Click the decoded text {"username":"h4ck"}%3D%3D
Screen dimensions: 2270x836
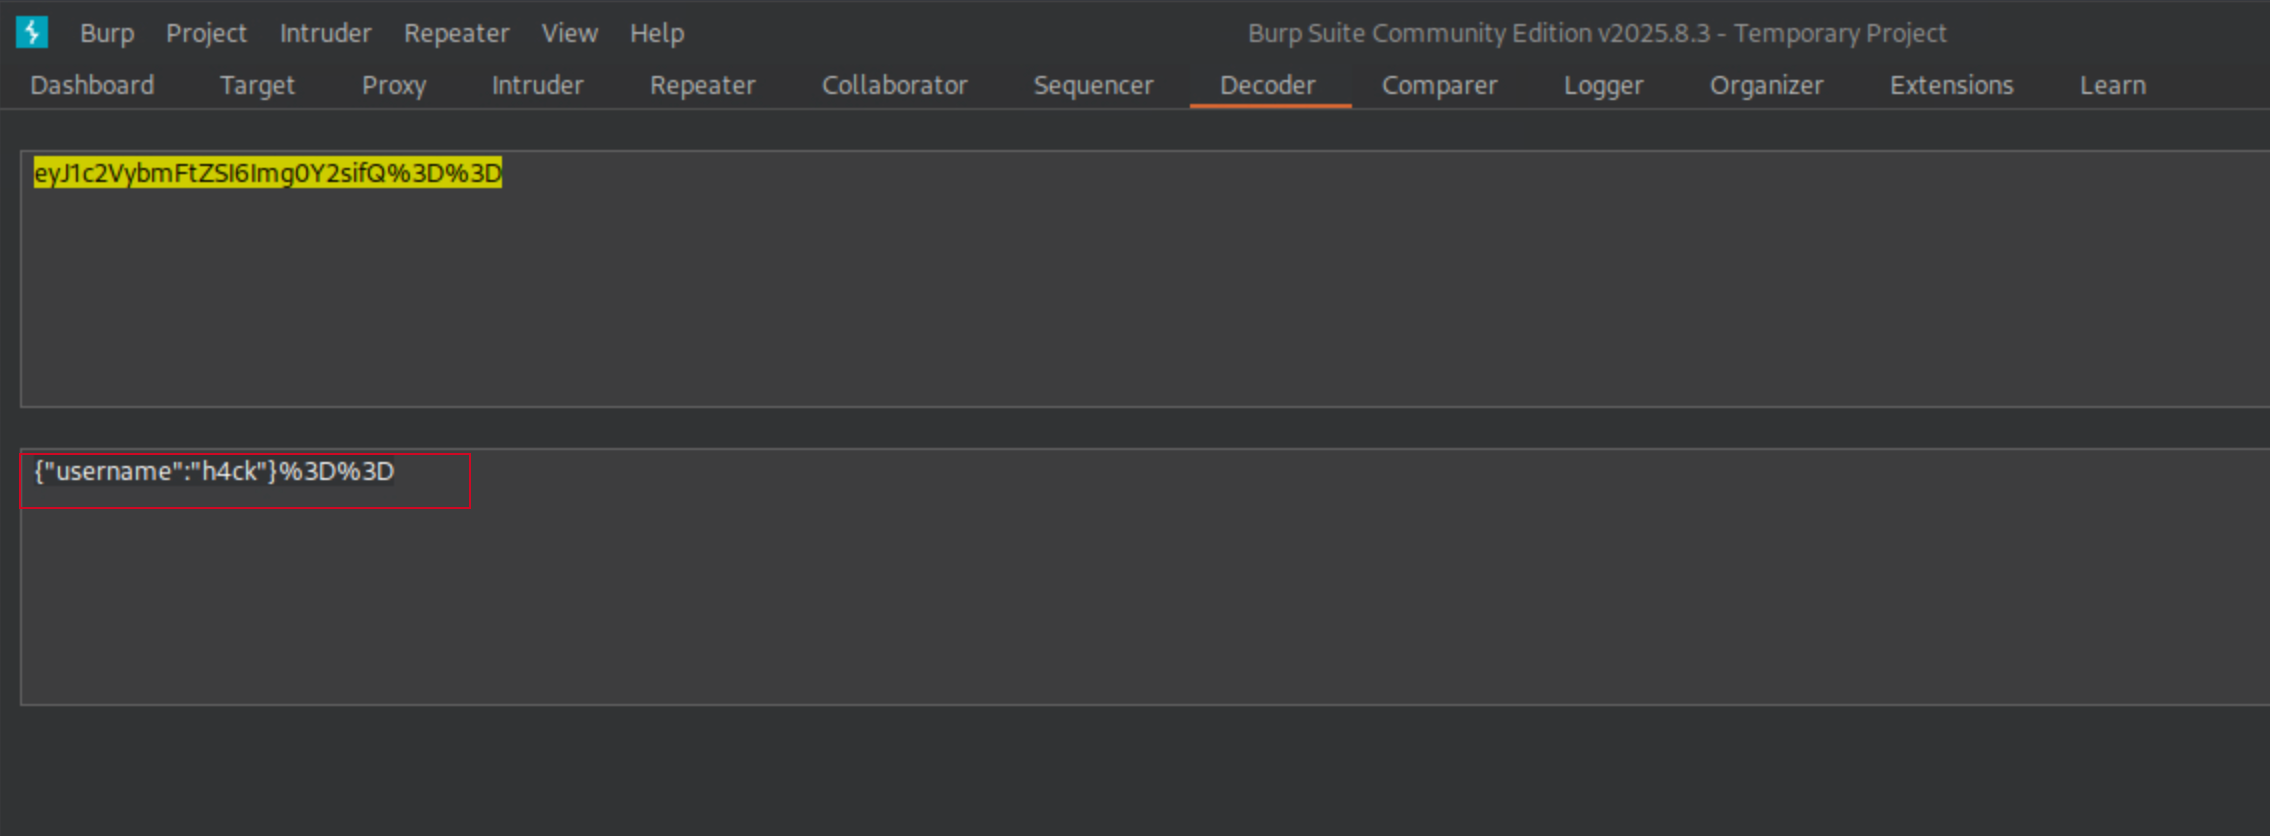(x=214, y=471)
